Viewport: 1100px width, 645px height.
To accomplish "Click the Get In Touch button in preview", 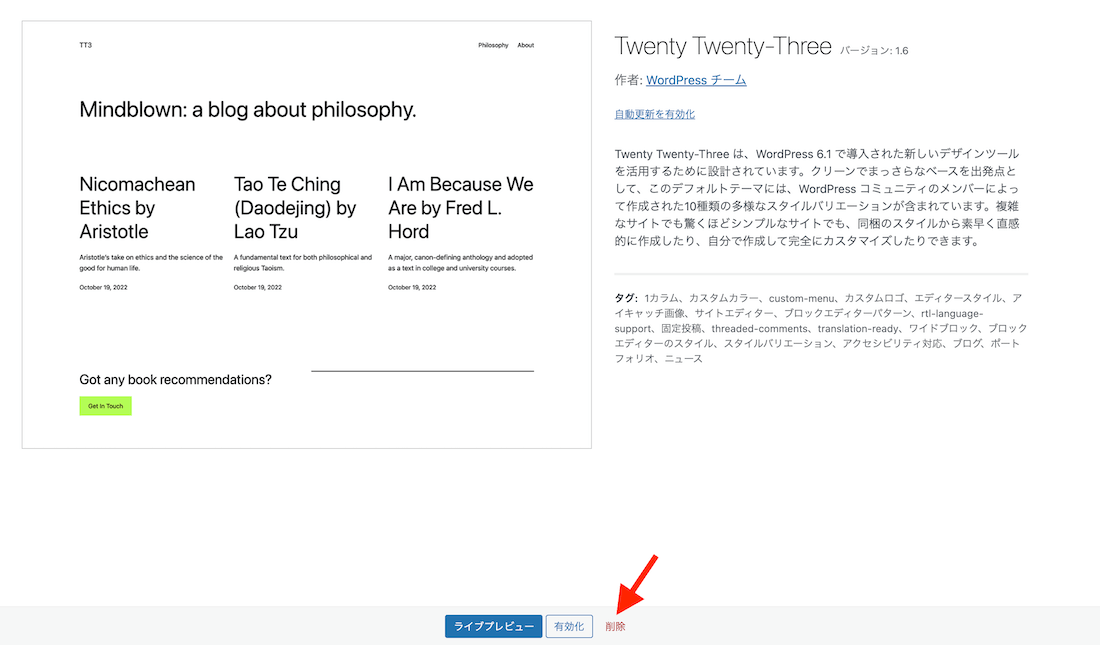I will [105, 406].
